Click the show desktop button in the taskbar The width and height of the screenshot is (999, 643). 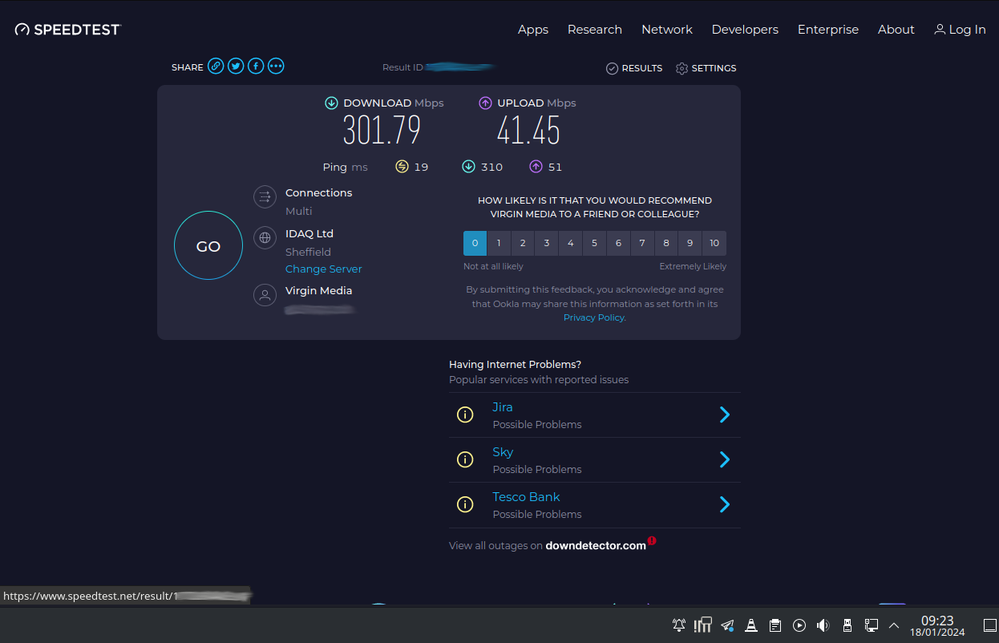click(x=990, y=625)
